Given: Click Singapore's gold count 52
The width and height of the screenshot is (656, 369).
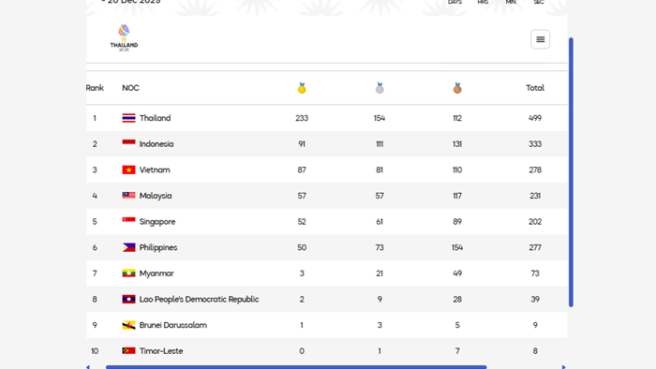Looking at the screenshot, I should (302, 222).
